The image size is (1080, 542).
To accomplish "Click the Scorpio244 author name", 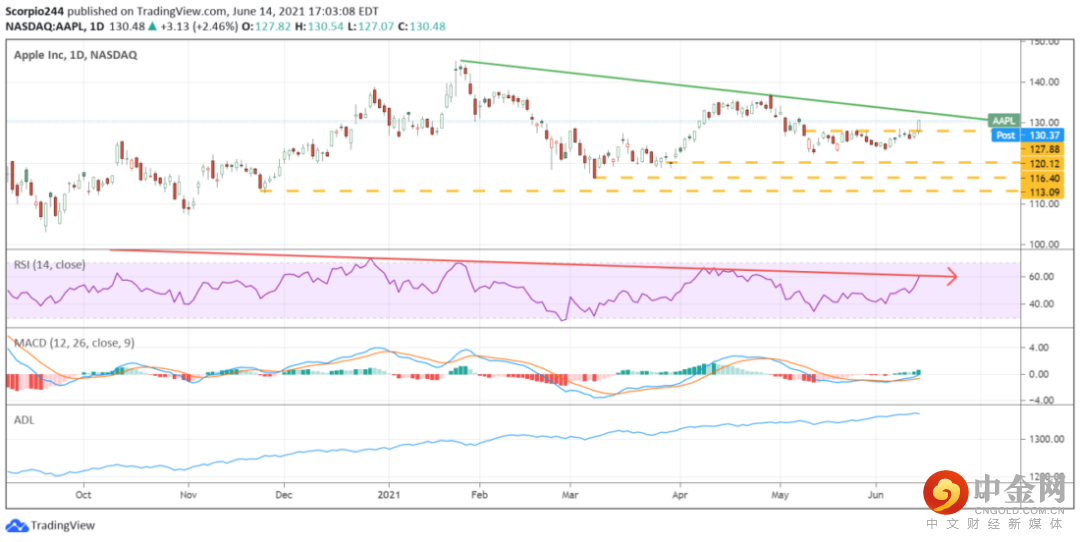I will pos(34,12).
